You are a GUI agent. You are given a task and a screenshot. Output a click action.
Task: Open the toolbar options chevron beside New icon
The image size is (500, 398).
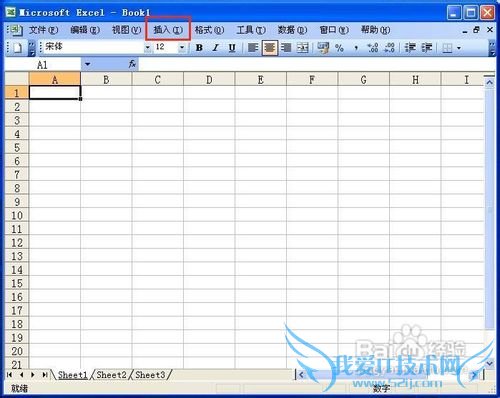pos(31,48)
